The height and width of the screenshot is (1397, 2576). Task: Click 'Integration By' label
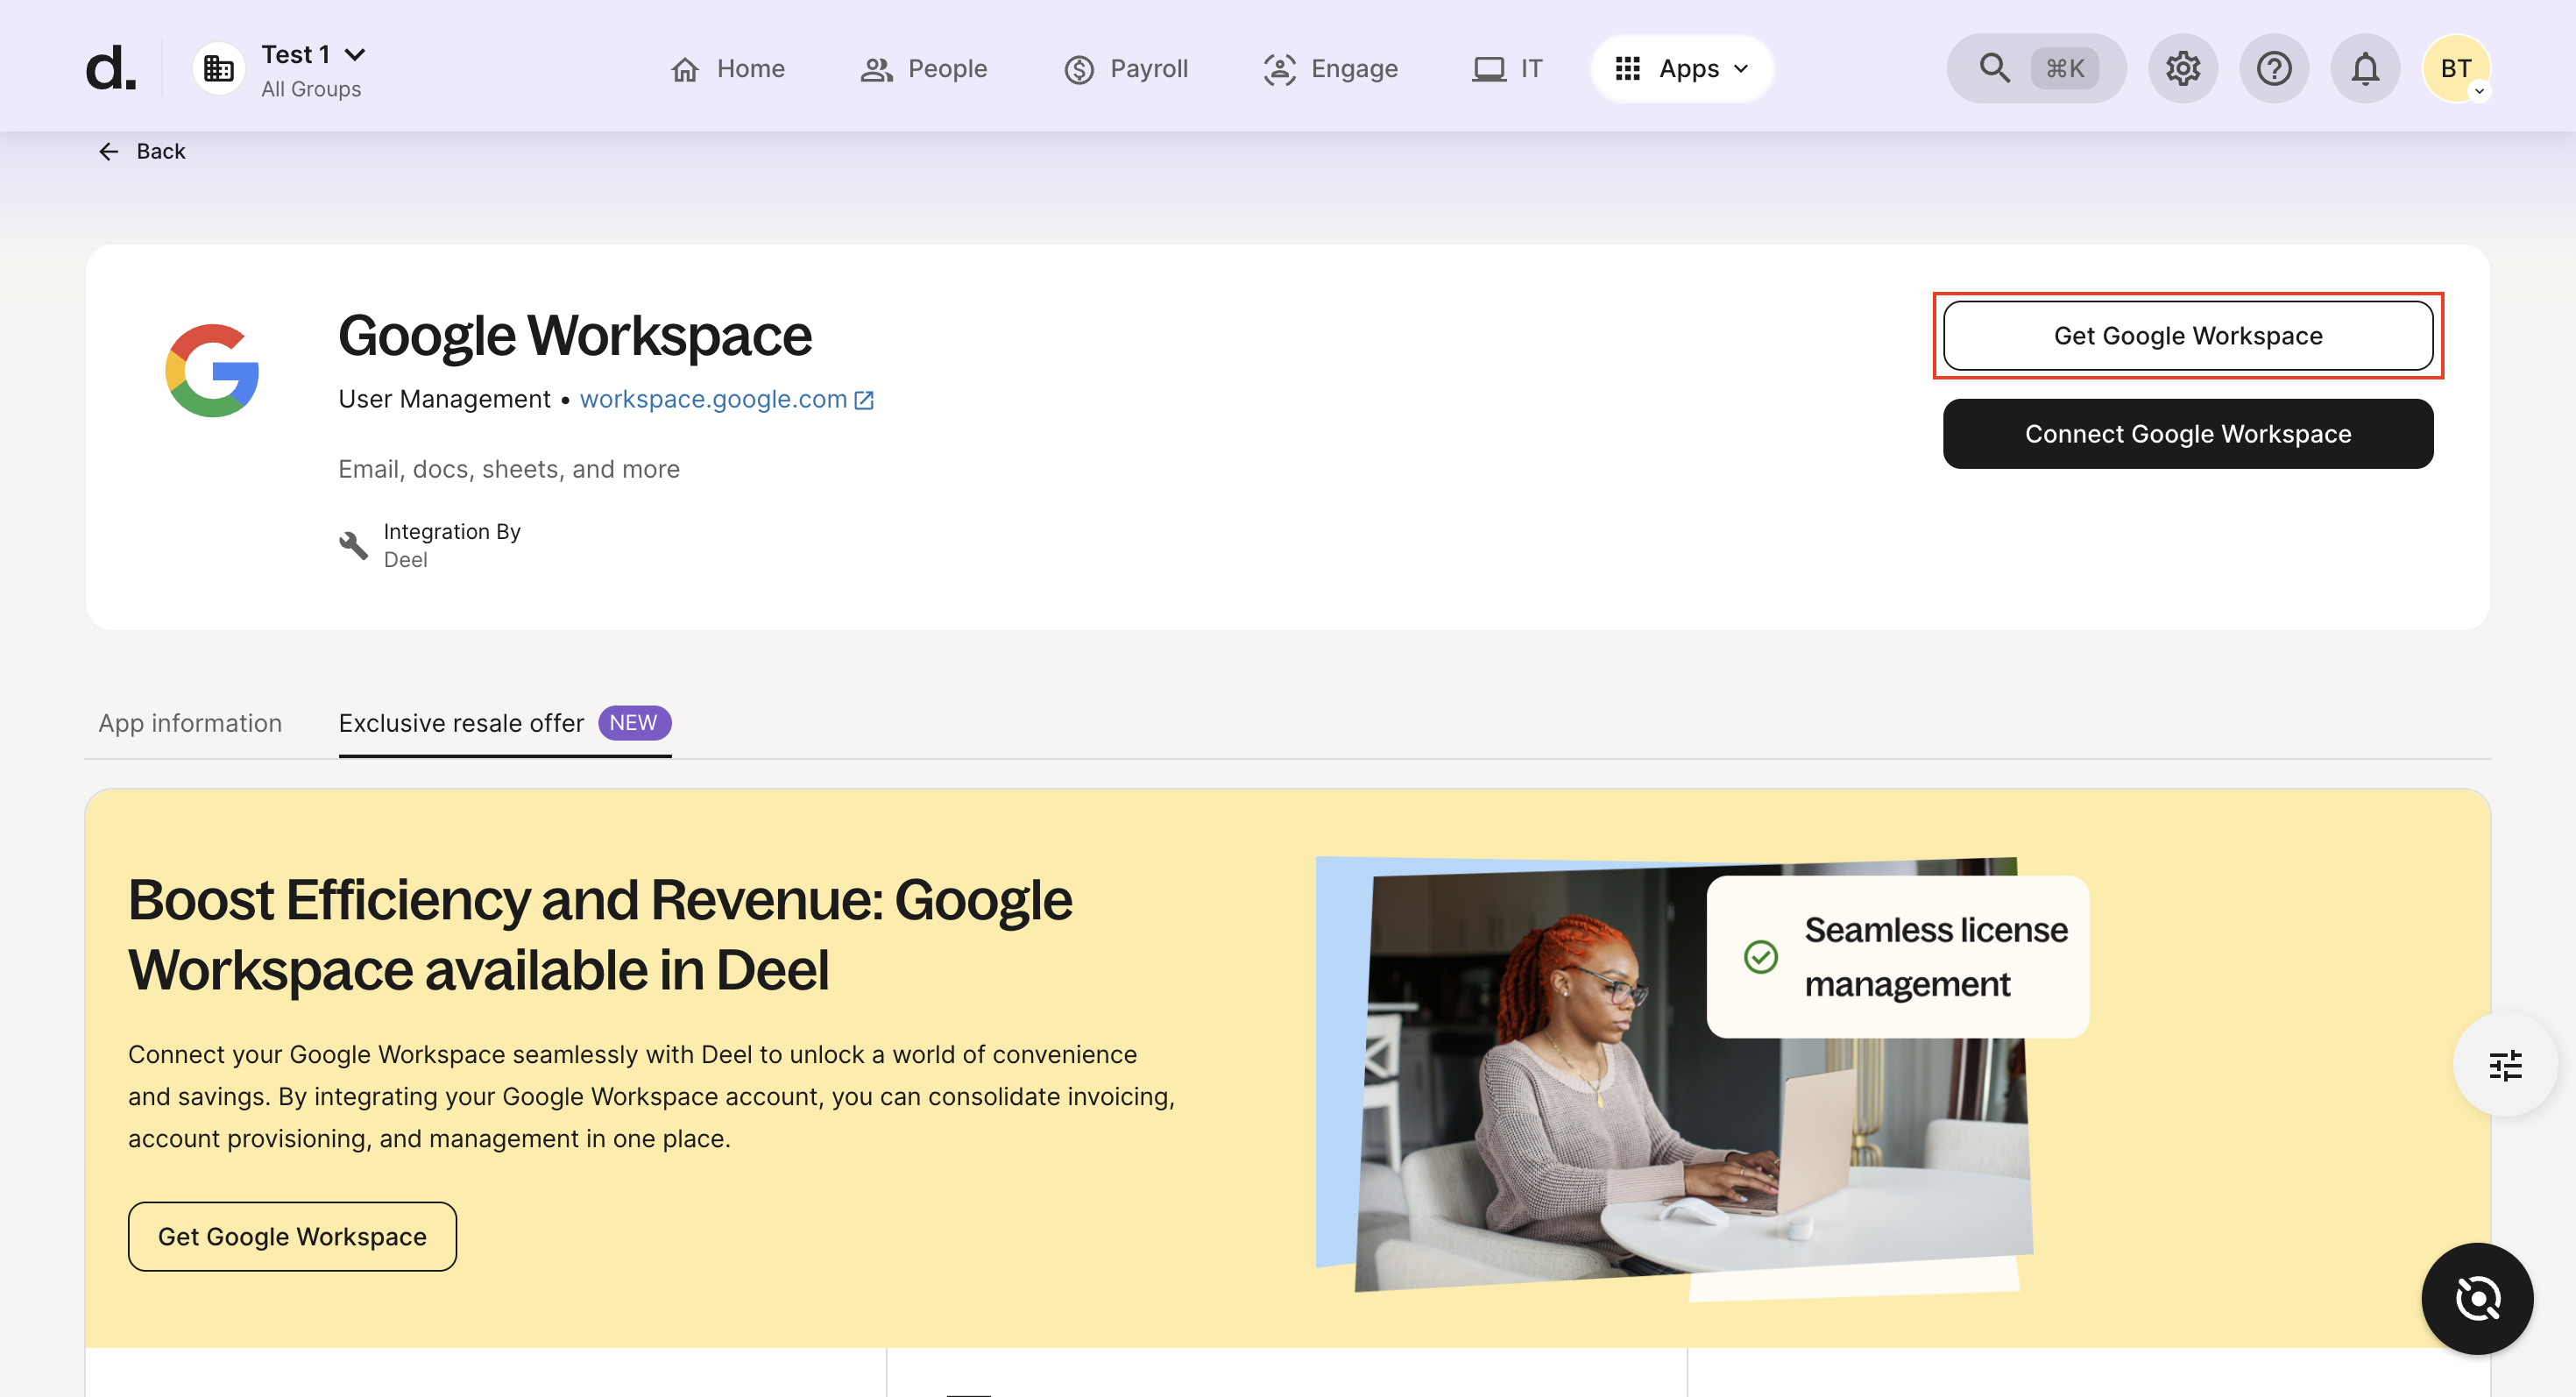point(452,531)
